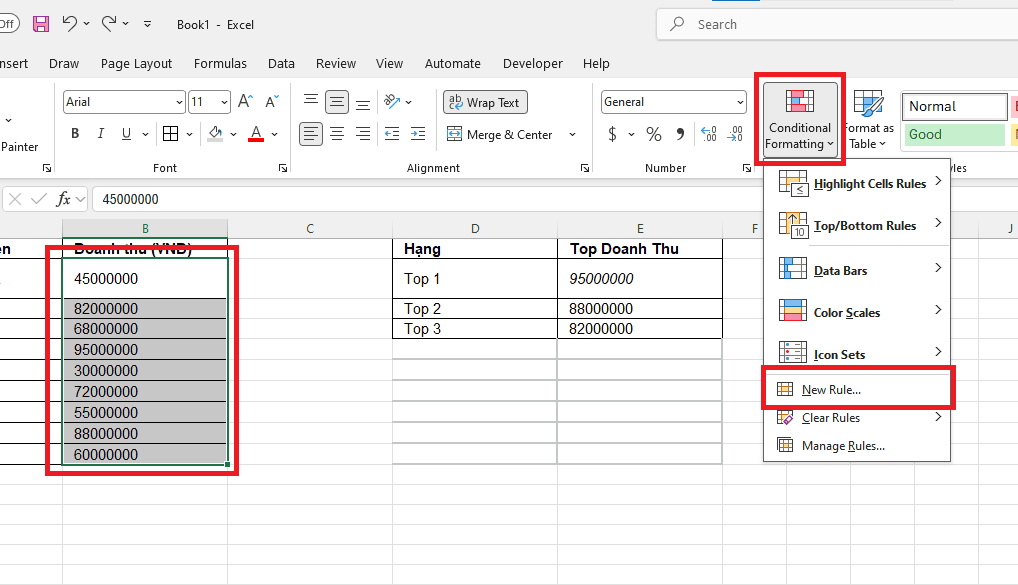The image size is (1018, 585).
Task: Open Merge & Center dropdown arrow
Action: (x=573, y=134)
